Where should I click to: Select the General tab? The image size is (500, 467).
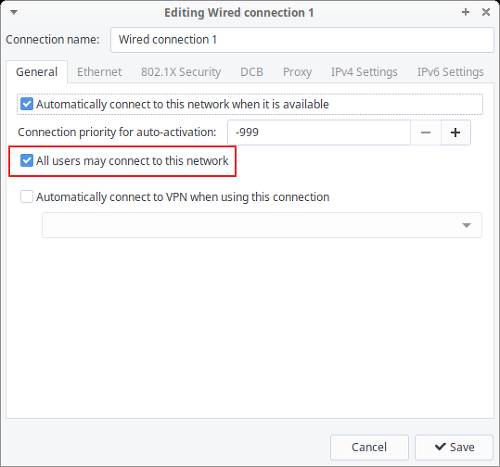pos(37,72)
